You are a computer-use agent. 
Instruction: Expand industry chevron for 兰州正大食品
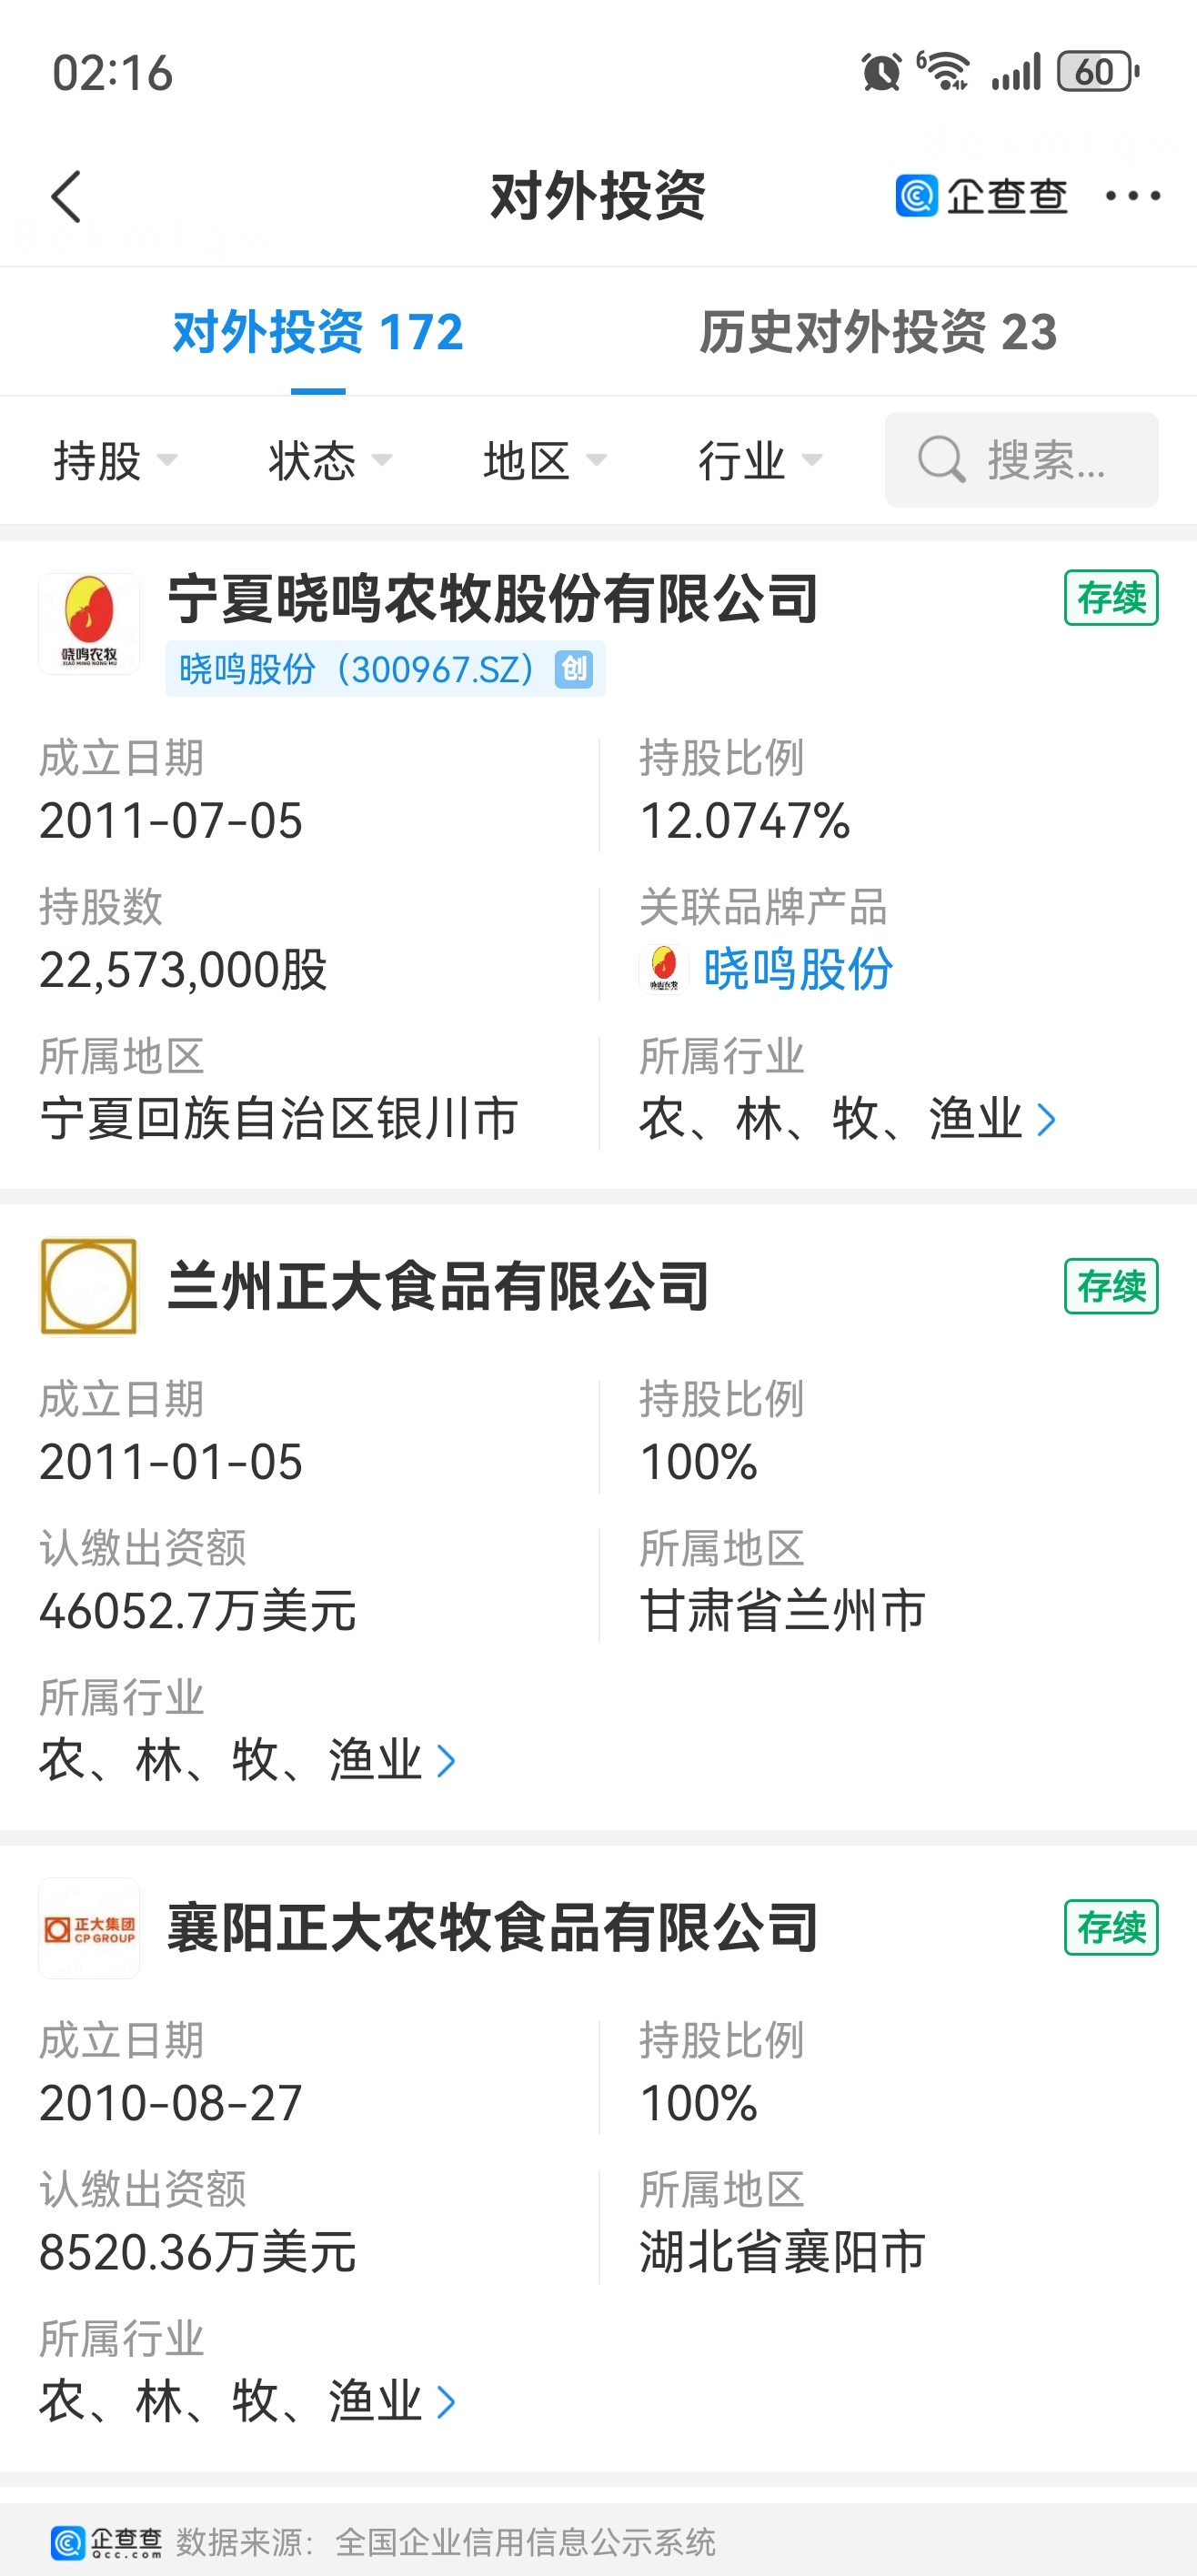[x=446, y=1761]
